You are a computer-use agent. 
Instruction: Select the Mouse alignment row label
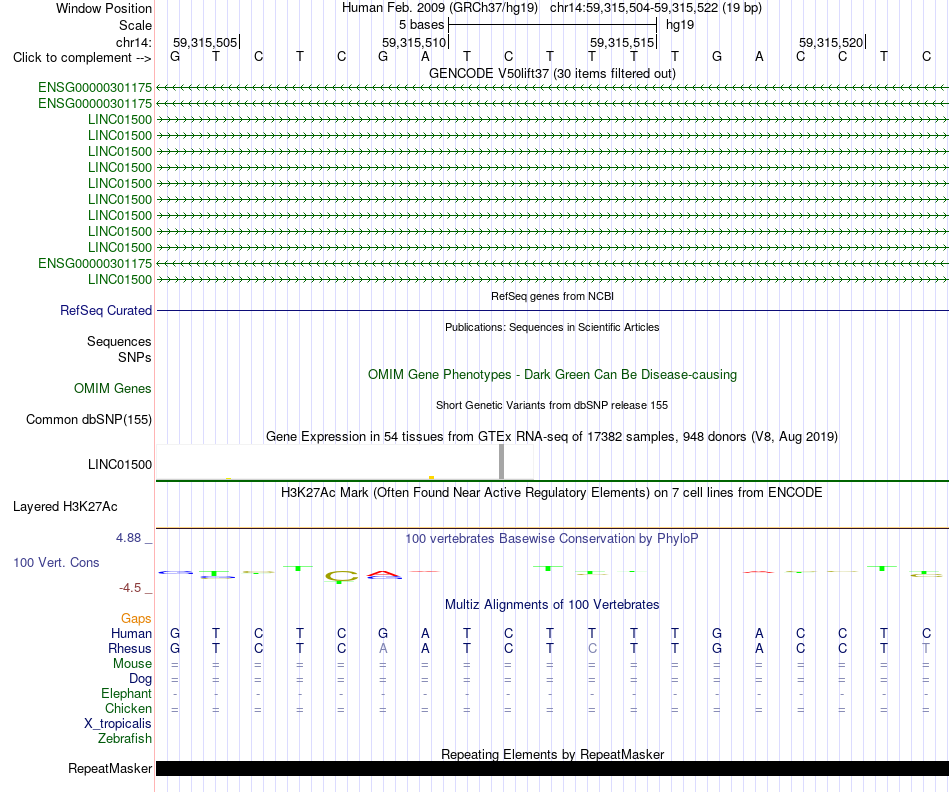(132, 664)
